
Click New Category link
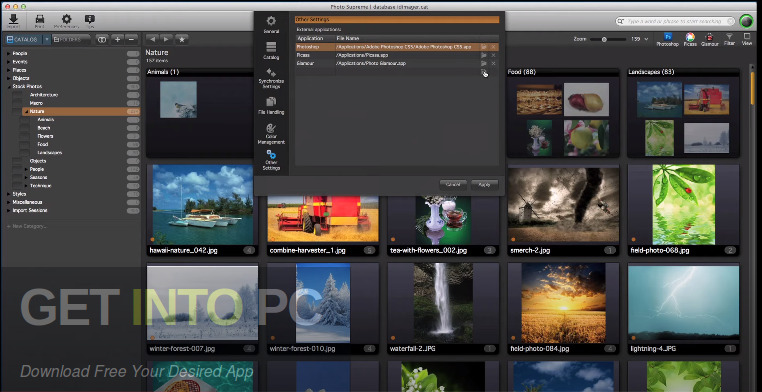[x=27, y=226]
